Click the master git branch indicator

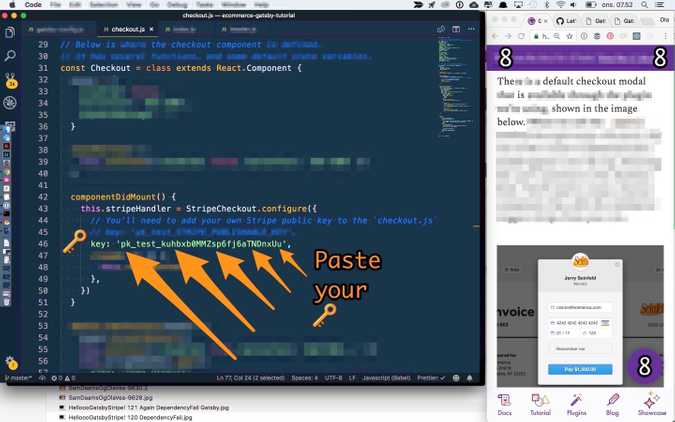click(x=18, y=378)
